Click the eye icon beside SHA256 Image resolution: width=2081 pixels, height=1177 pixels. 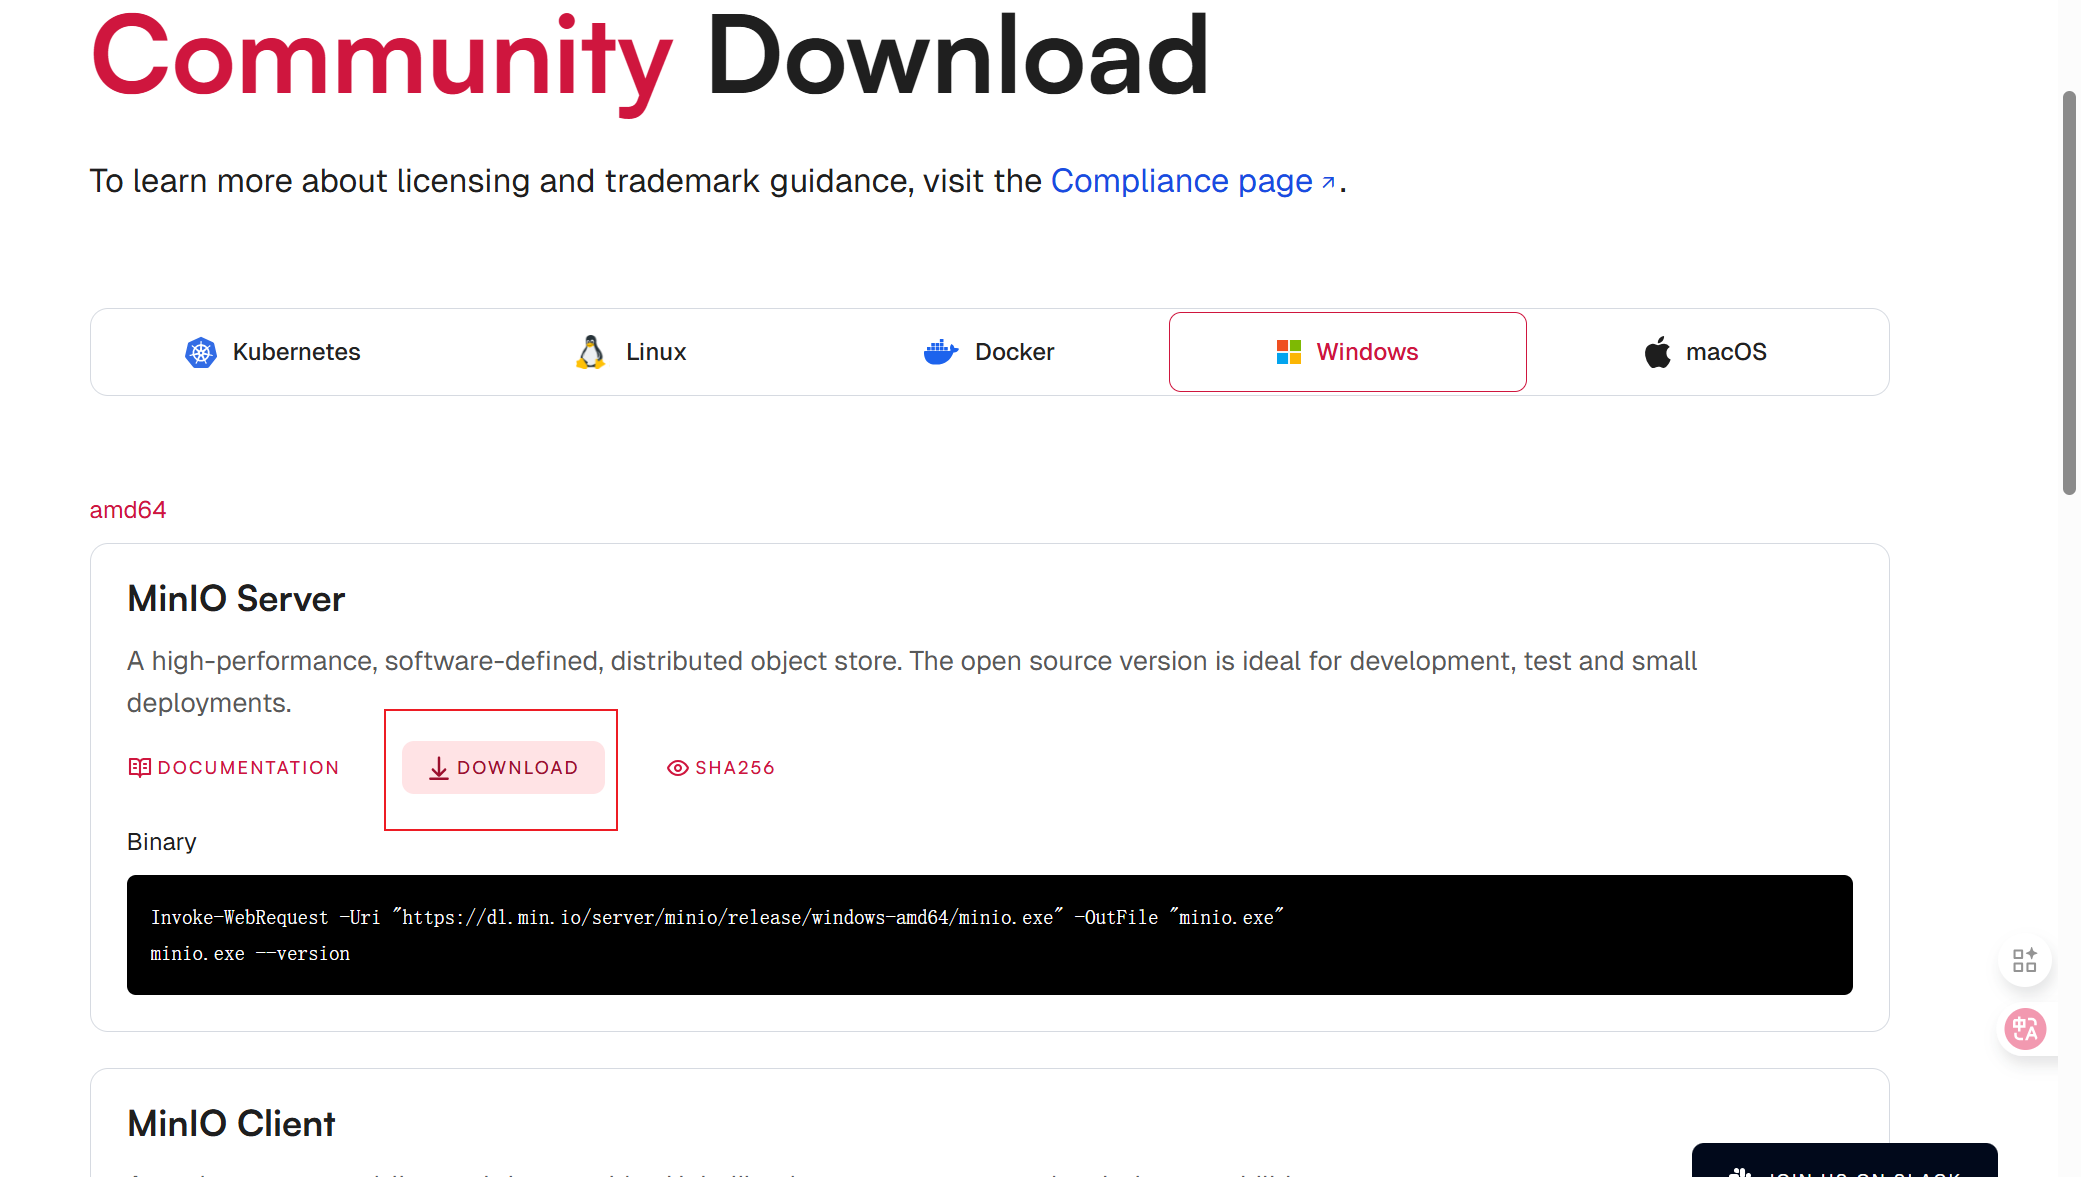(678, 768)
